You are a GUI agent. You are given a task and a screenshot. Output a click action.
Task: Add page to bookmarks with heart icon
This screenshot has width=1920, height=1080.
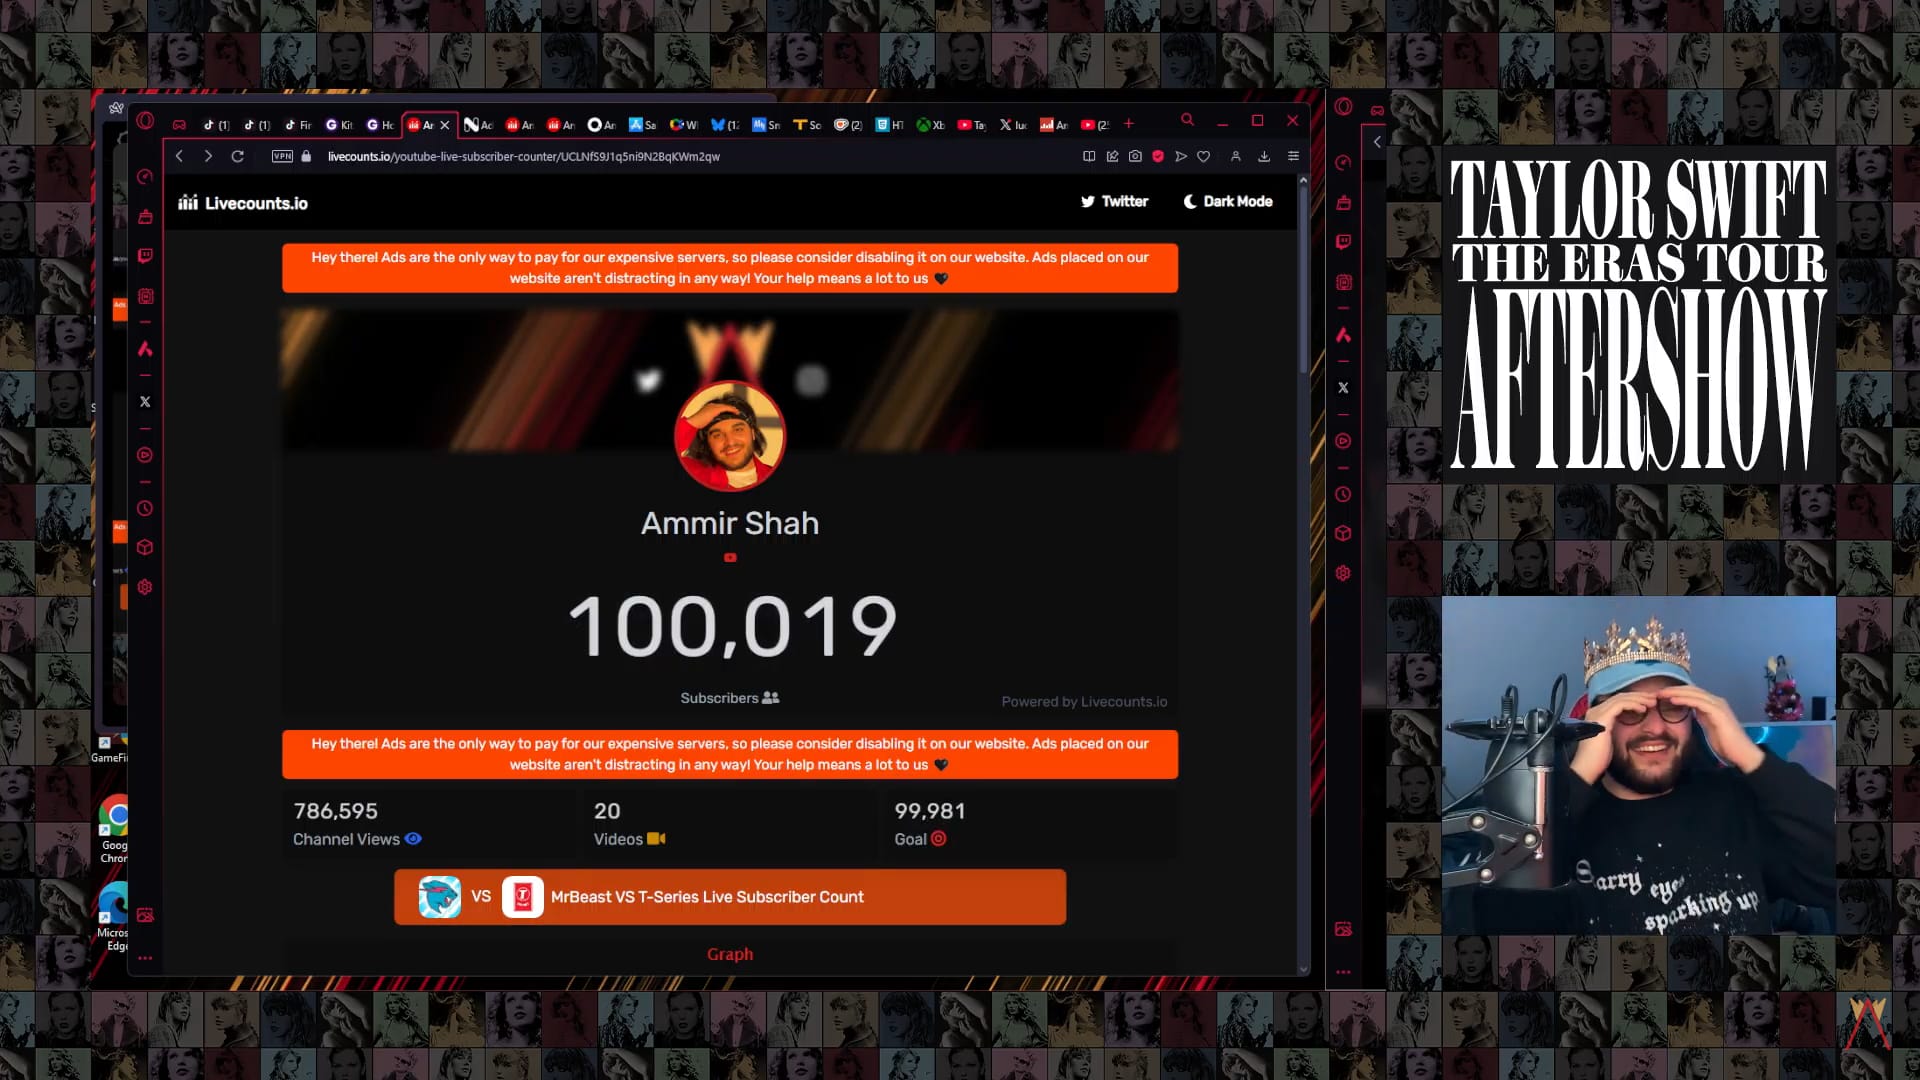(x=1204, y=156)
